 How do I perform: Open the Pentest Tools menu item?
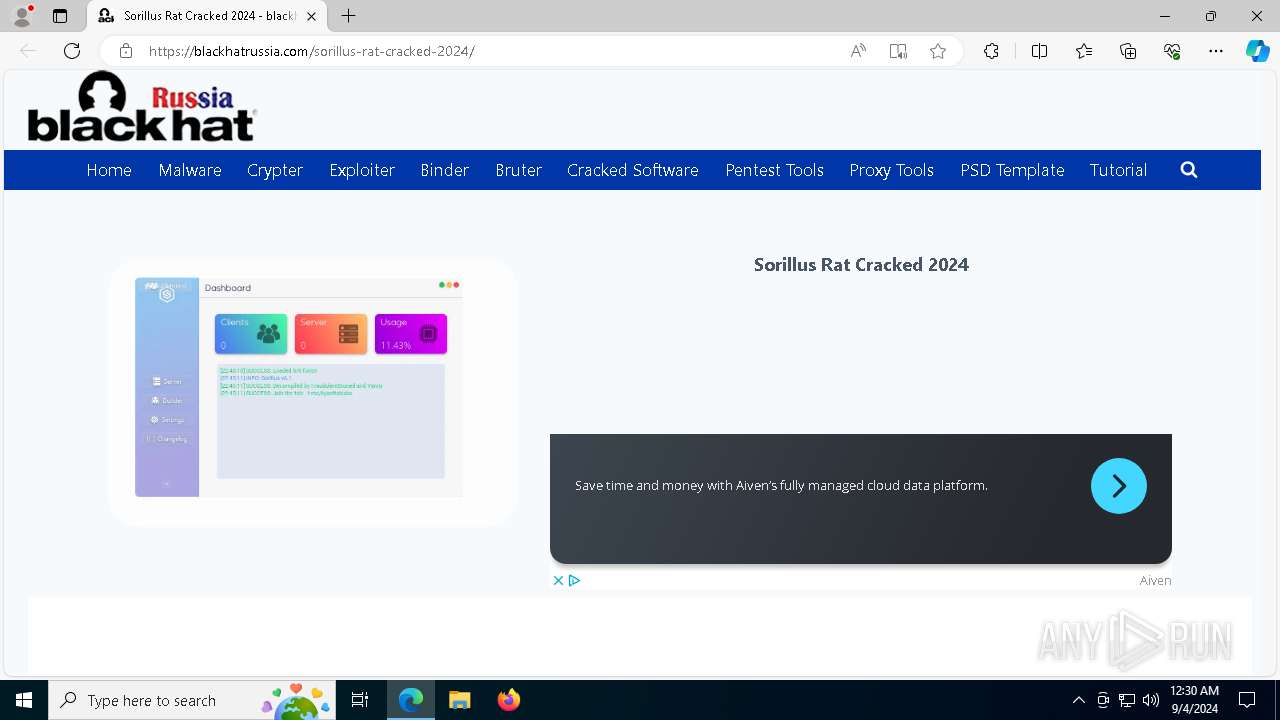(x=775, y=170)
